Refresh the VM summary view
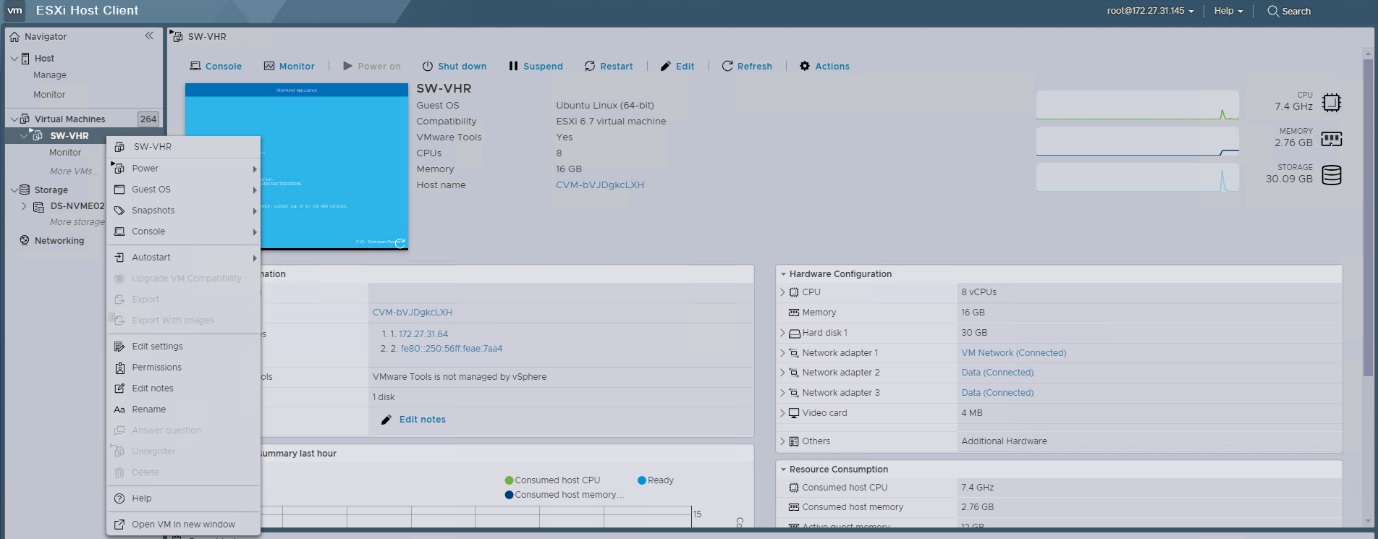1378x539 pixels. click(747, 66)
